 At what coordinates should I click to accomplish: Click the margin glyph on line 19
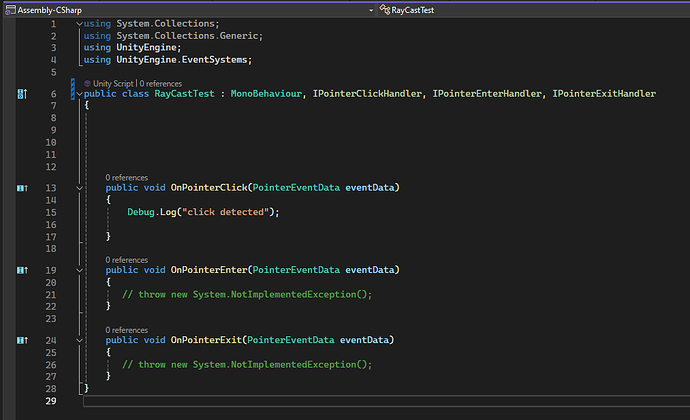(22, 270)
